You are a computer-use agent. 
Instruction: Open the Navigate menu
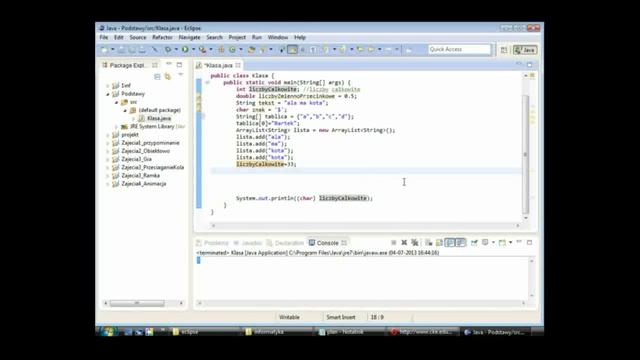point(189,37)
